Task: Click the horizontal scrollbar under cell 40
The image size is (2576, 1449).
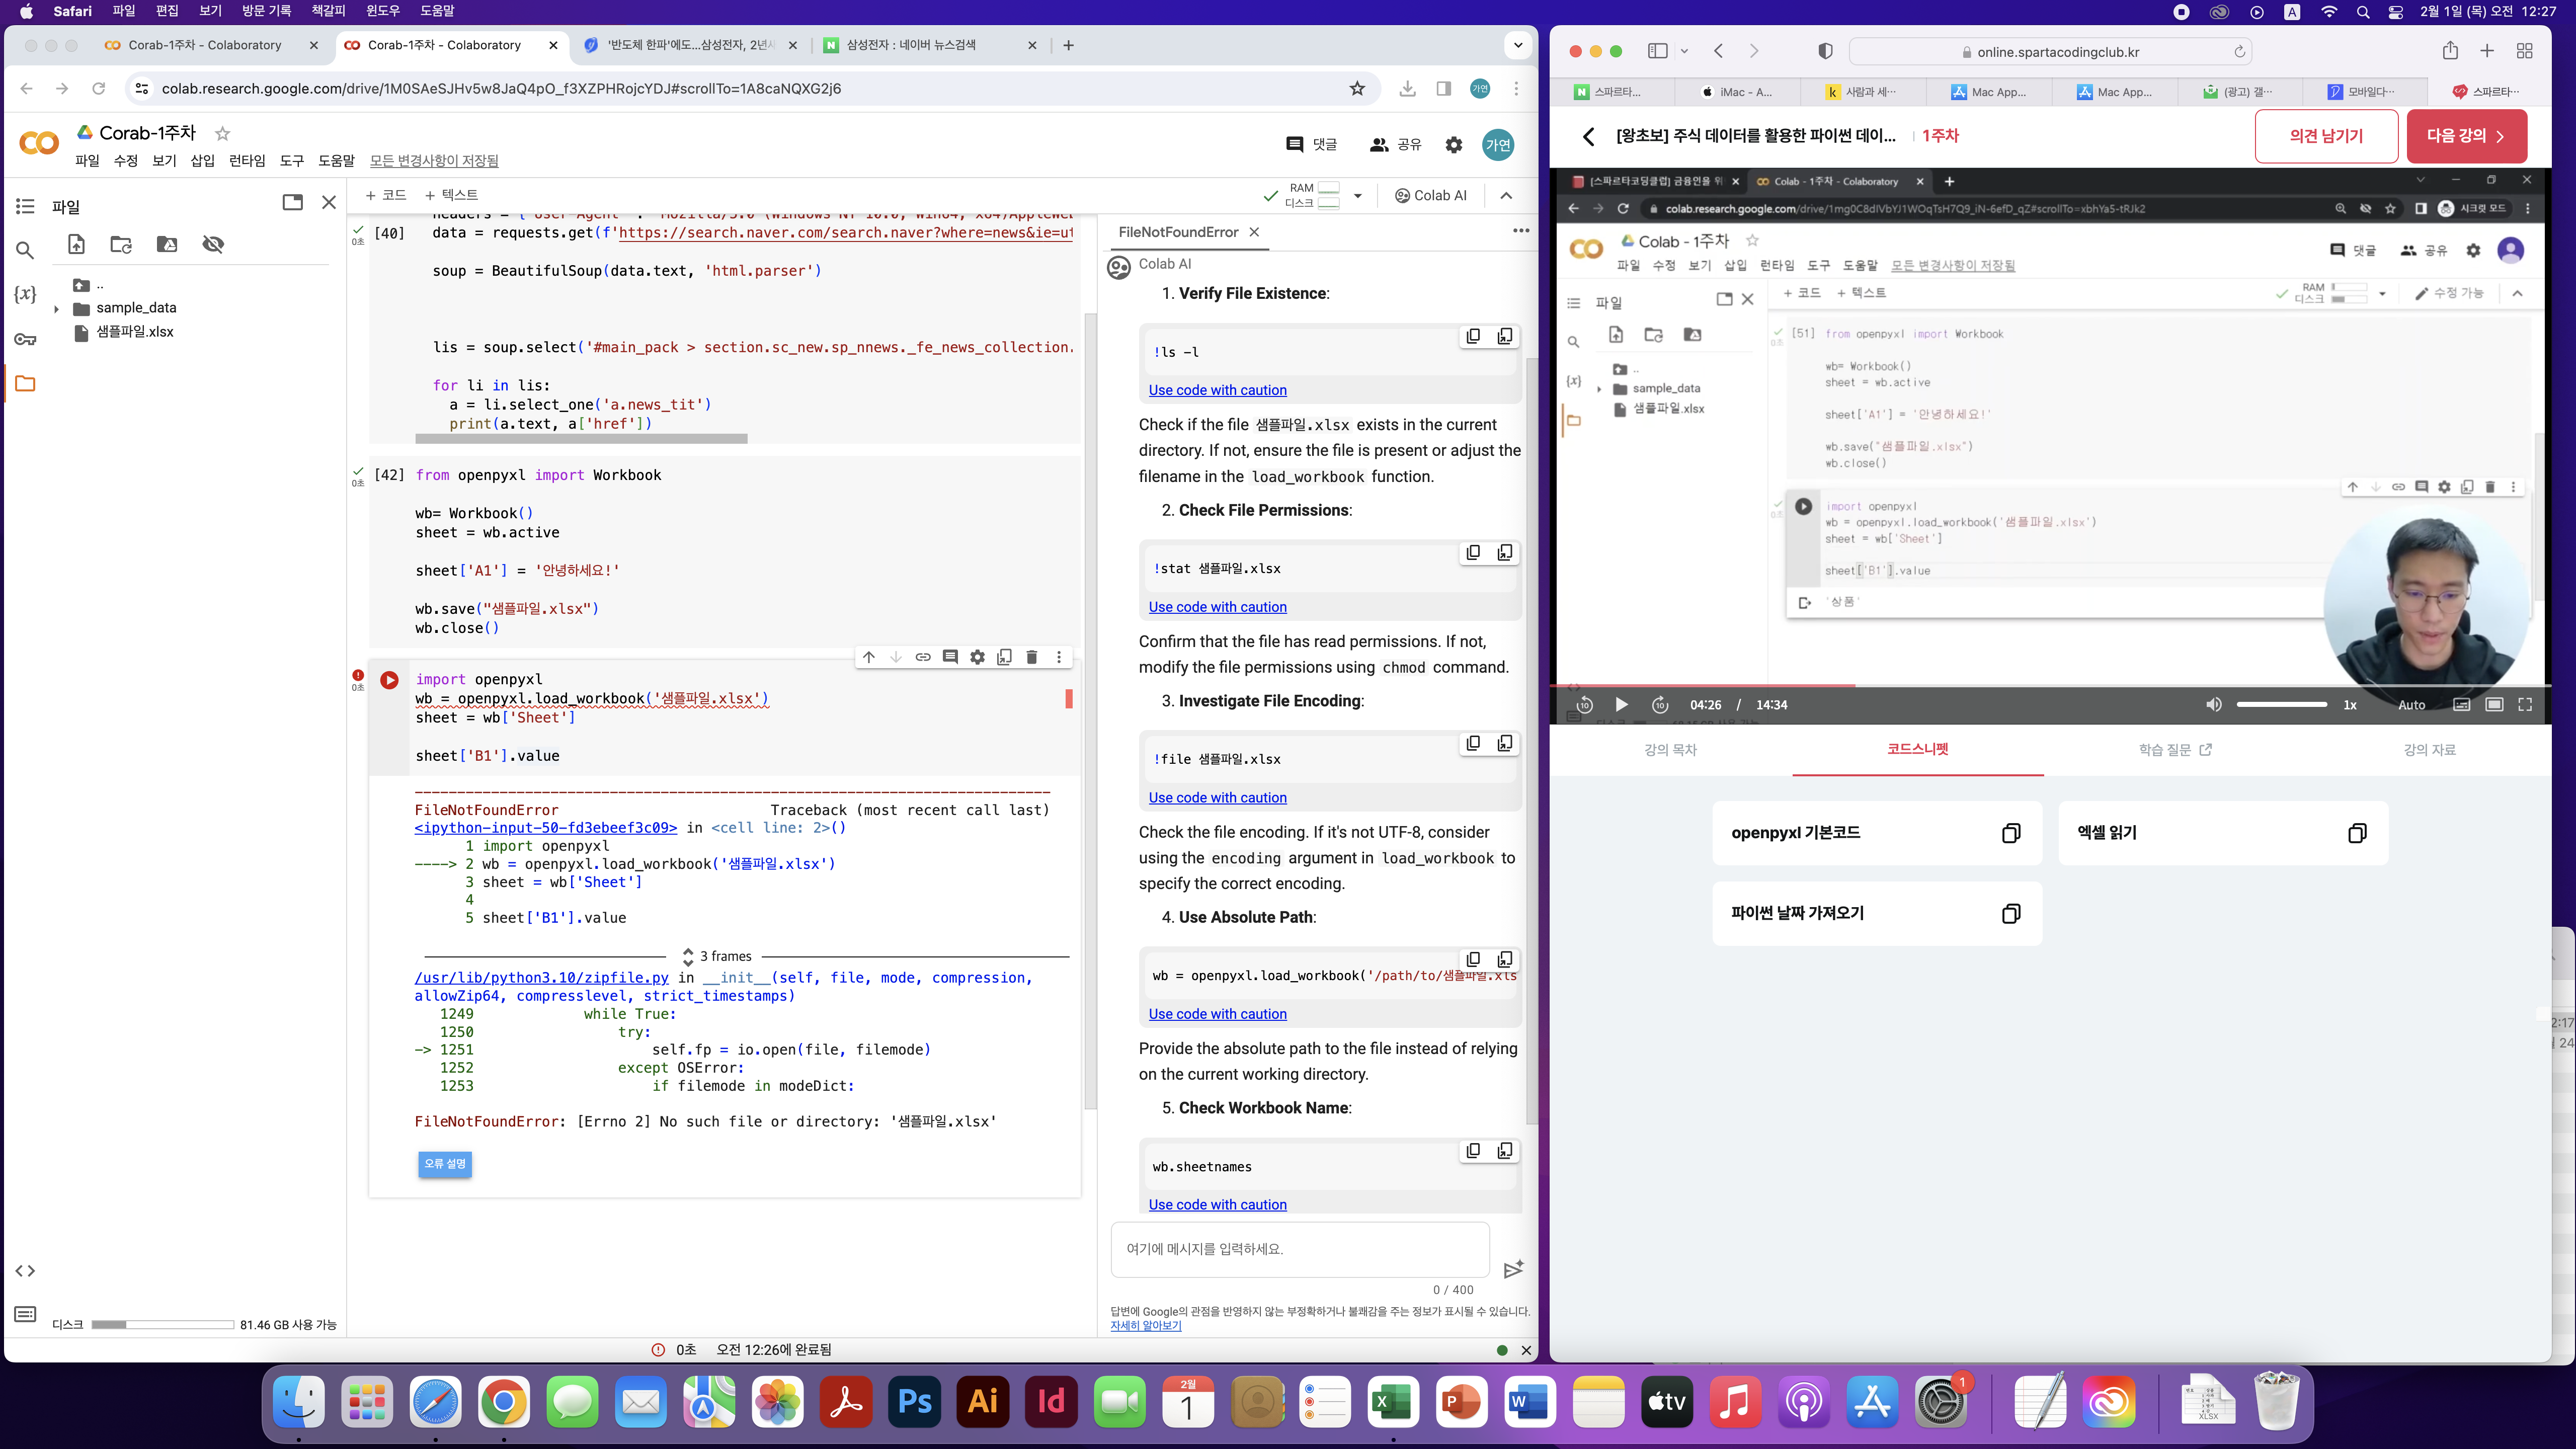Action: [581, 439]
